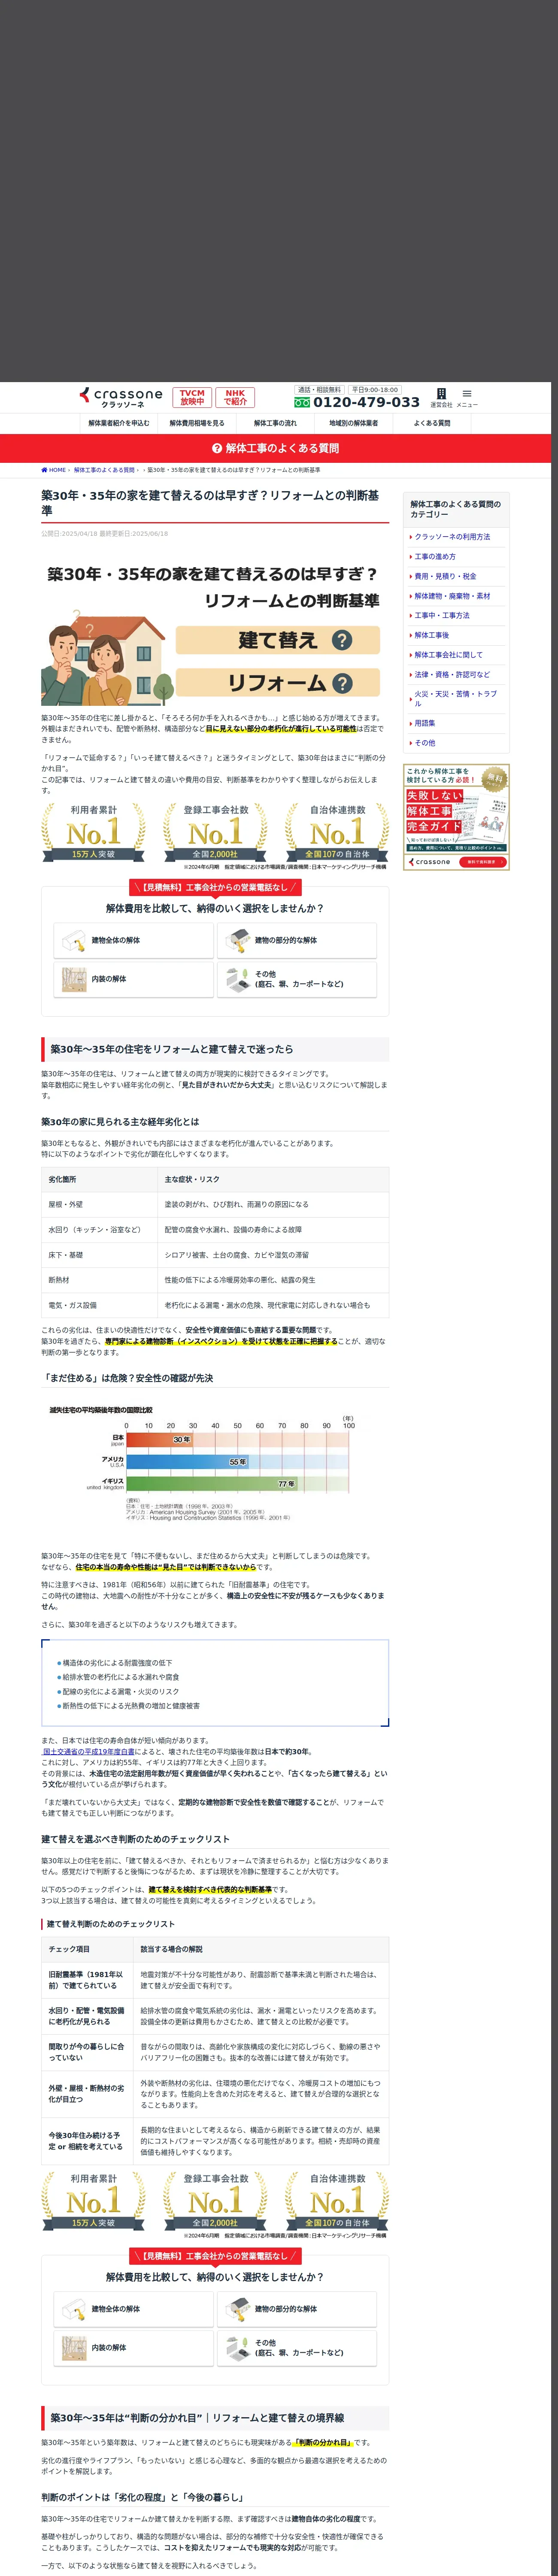Click heading 建て替えを選ぶべき判断のためのチェックリスト
The width and height of the screenshot is (558, 2576).
(135, 1839)
